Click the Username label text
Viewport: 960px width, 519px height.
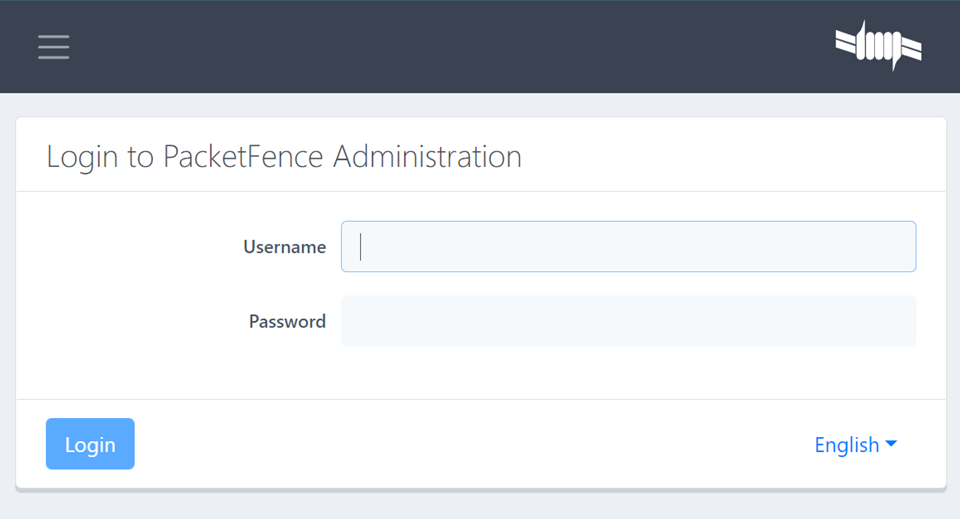click(x=285, y=247)
